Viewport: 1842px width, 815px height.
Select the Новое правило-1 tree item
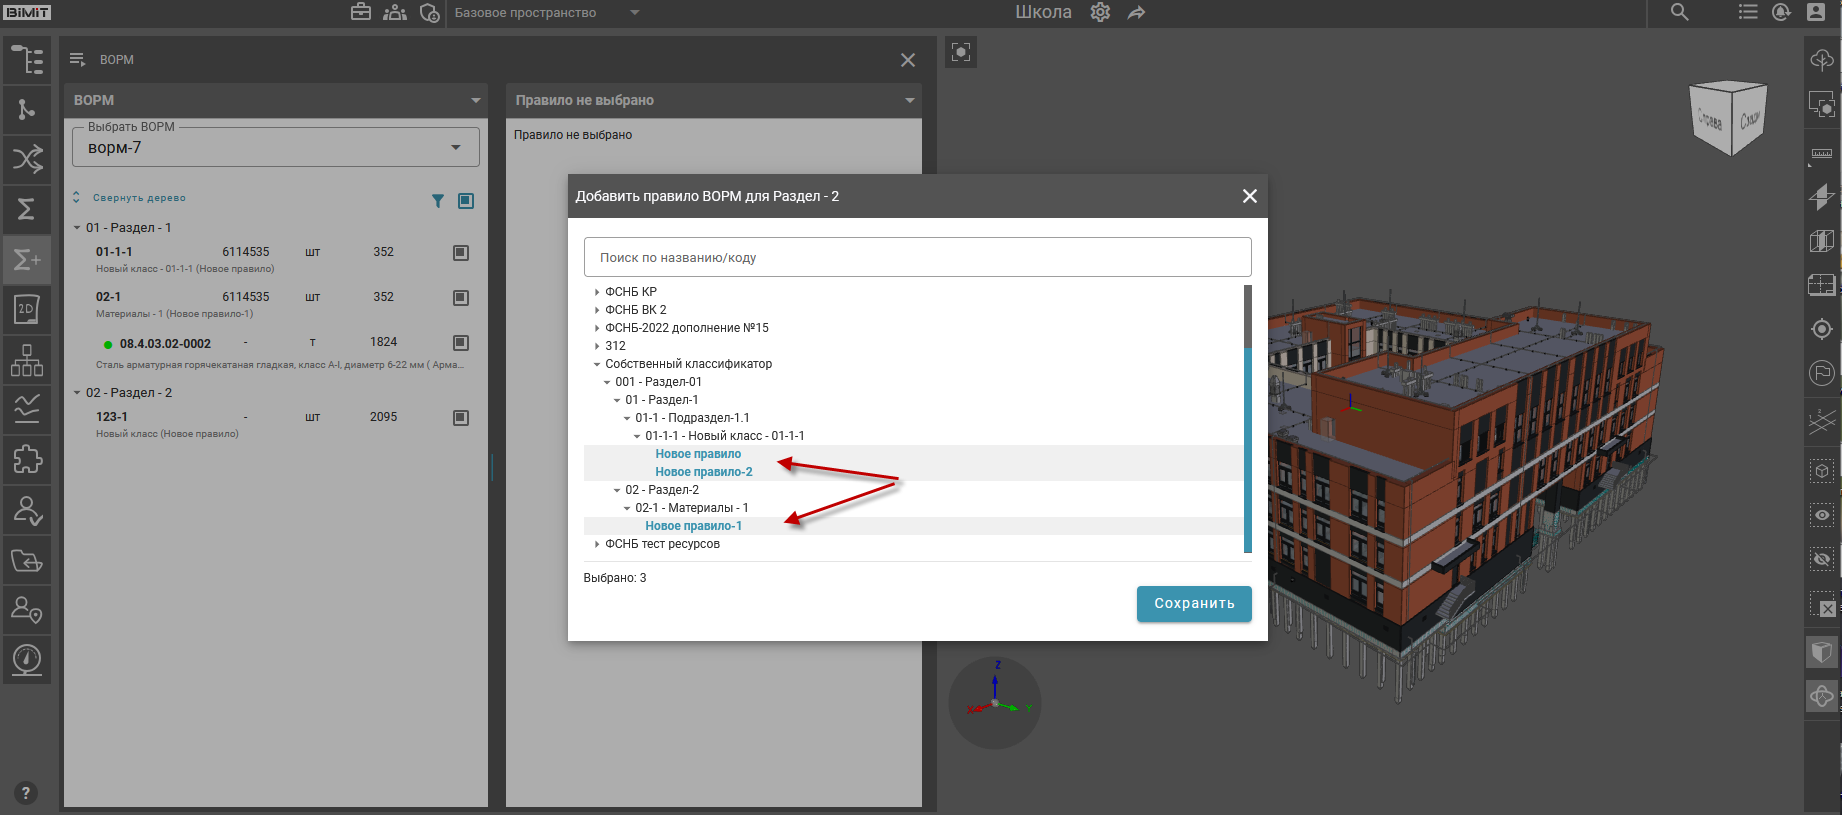pos(693,526)
